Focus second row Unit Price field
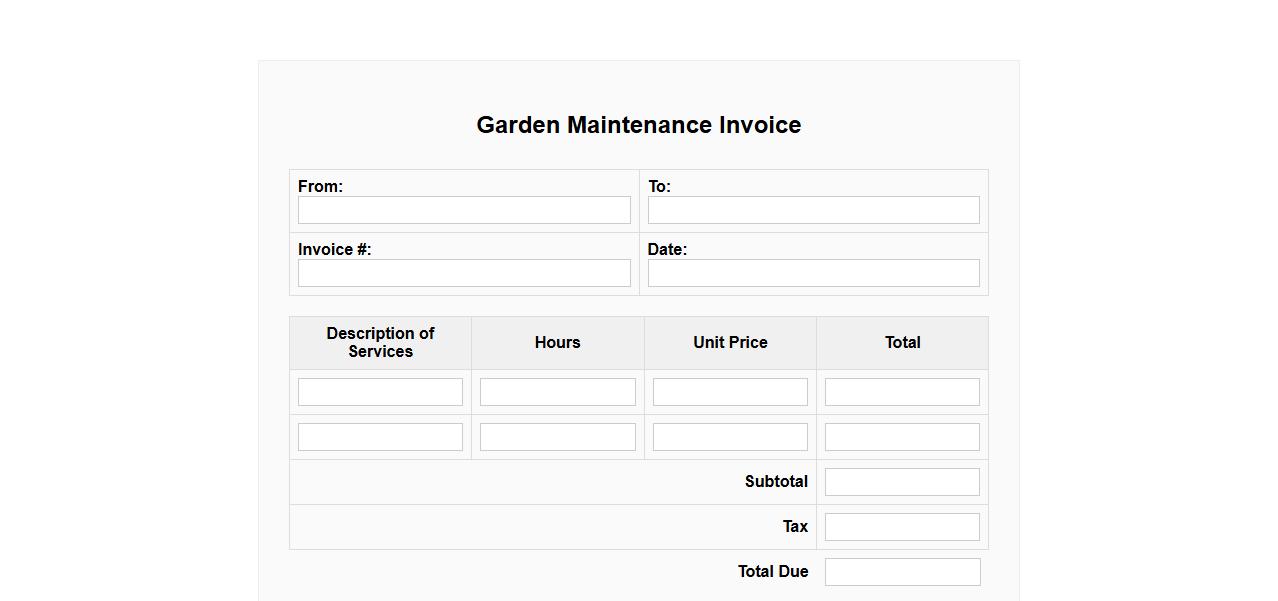Viewport: 1278px width, 601px height. tap(730, 437)
